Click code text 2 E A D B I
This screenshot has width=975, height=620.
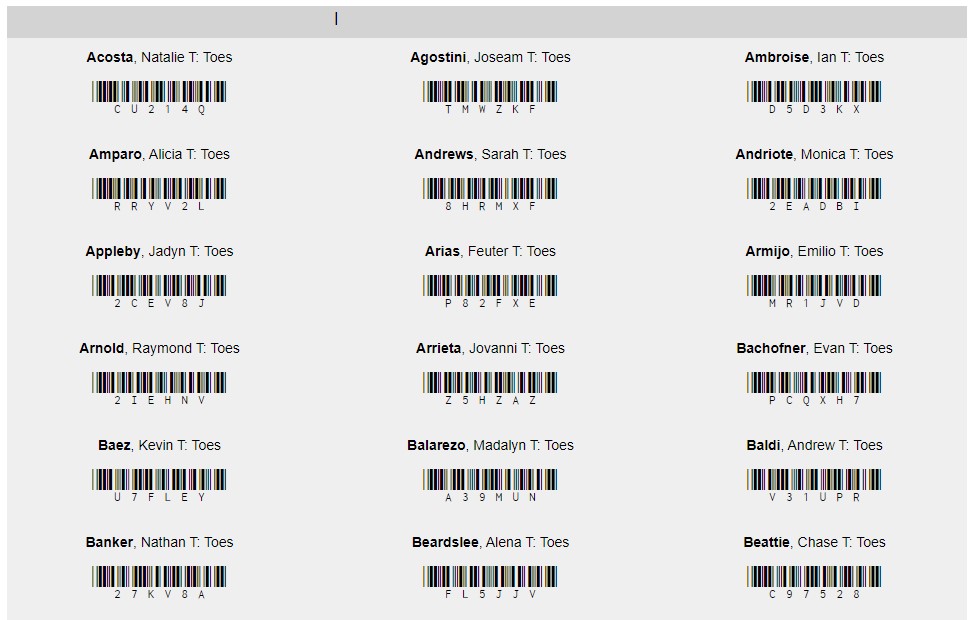pyautogui.click(x=814, y=206)
